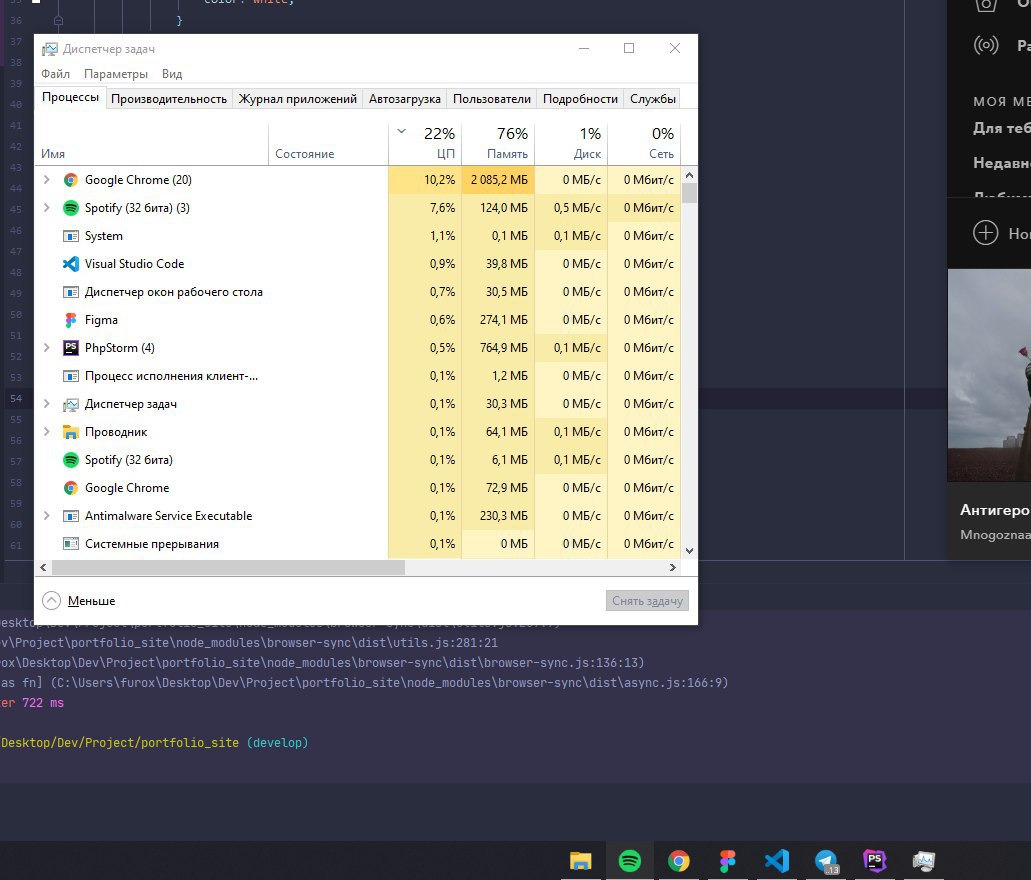
Task: Click the plus icon for new playlist in Spotify
Action: pos(986,233)
